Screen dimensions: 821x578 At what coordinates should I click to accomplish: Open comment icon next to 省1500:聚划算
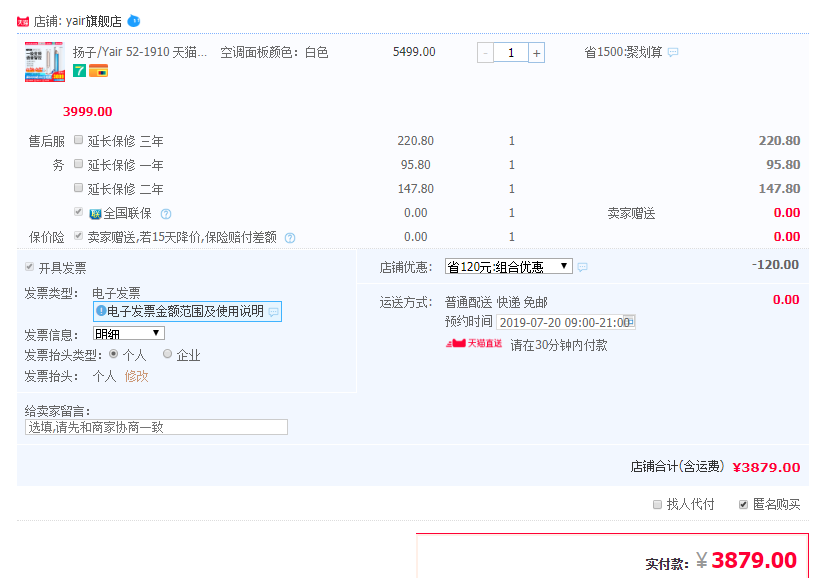673,52
